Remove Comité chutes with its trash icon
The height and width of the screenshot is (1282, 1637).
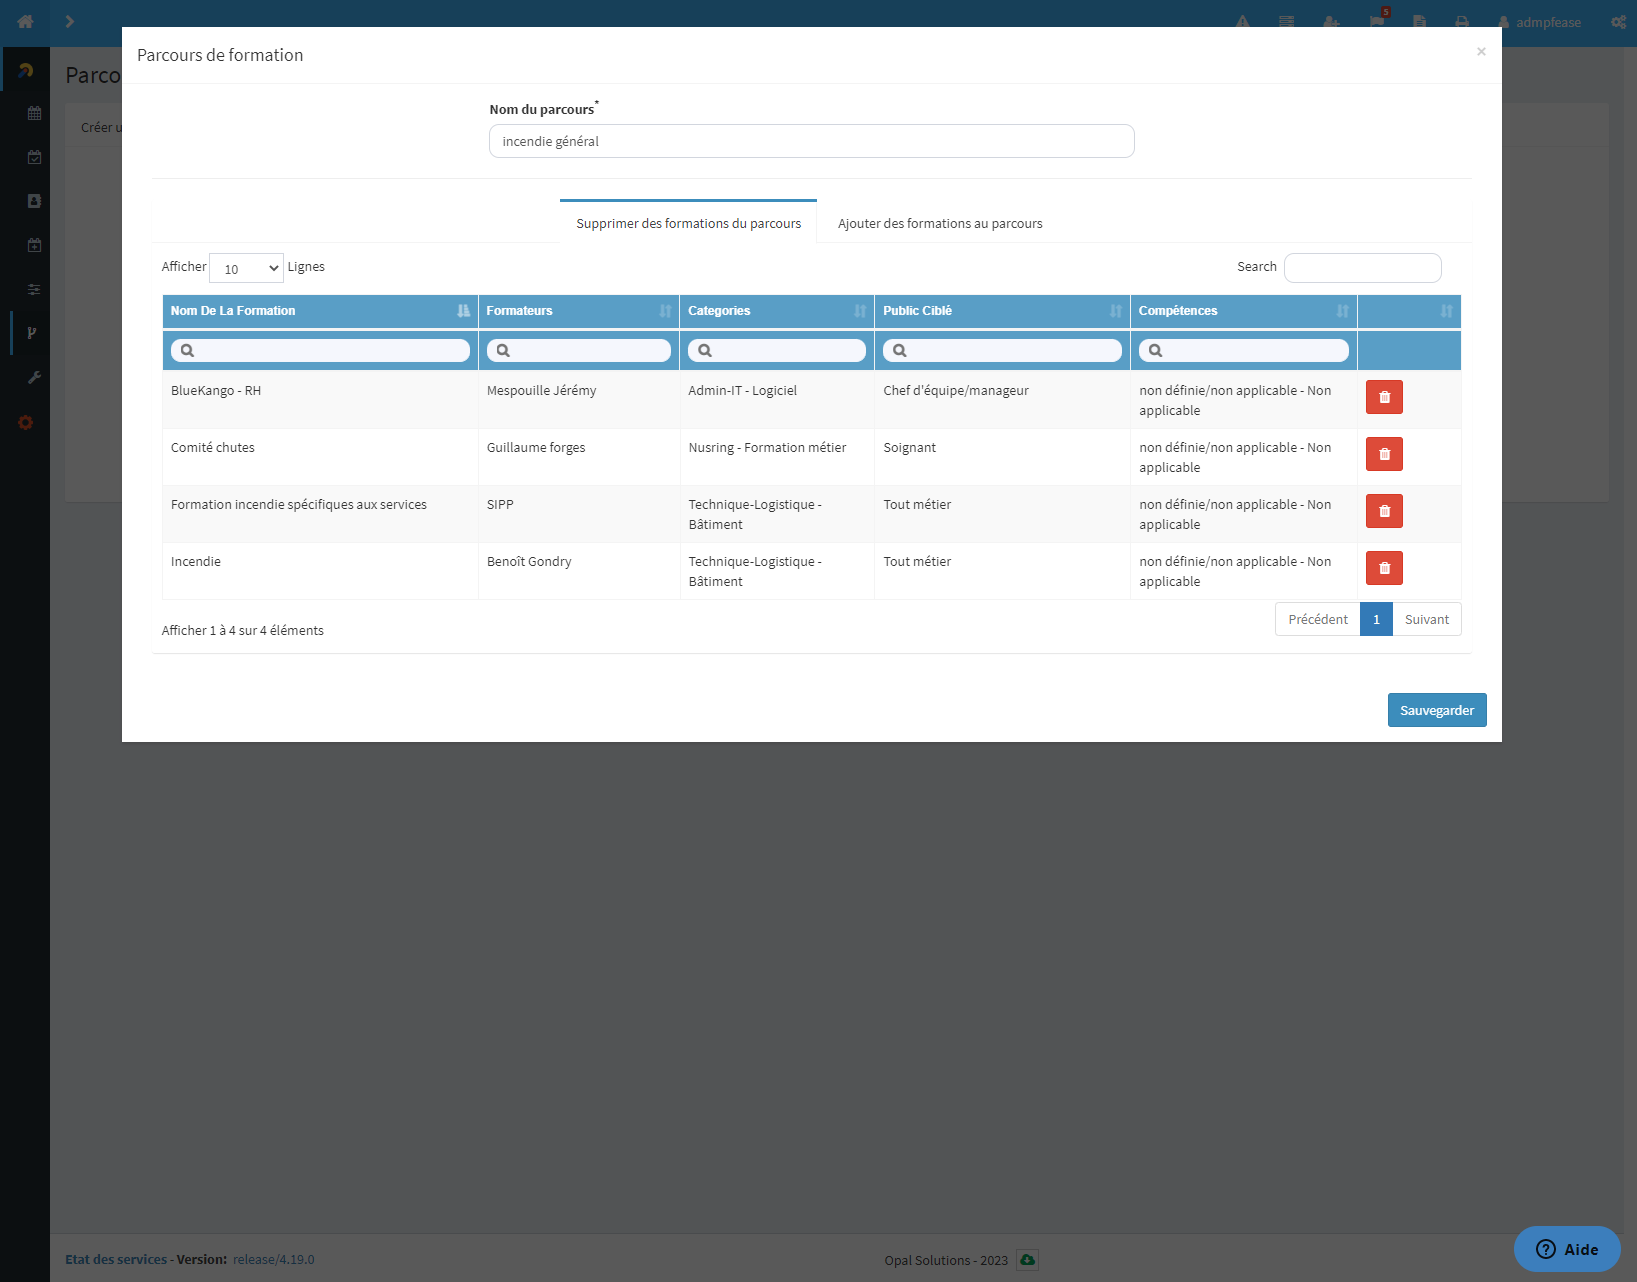[1384, 454]
